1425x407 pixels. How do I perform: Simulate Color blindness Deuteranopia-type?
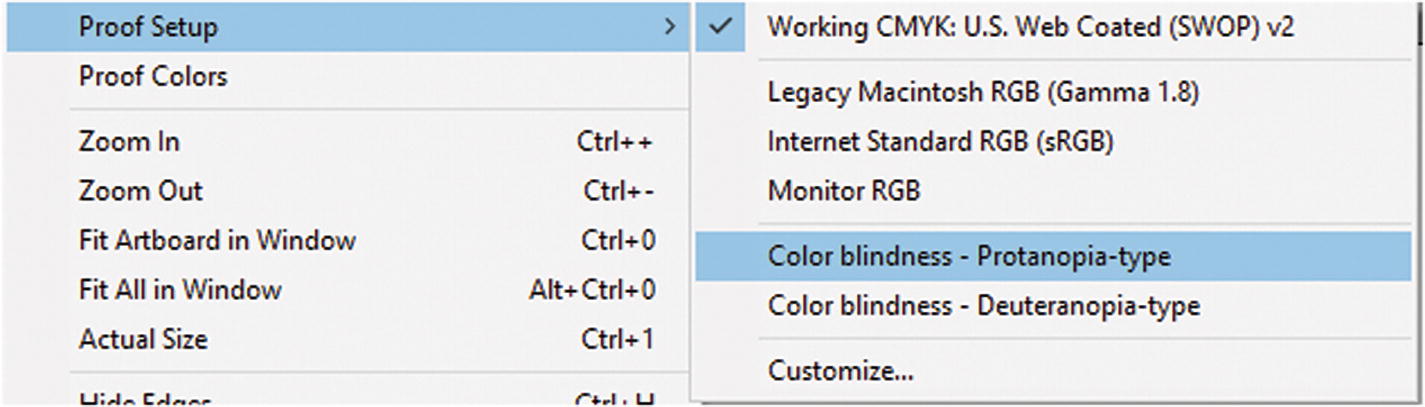983,306
